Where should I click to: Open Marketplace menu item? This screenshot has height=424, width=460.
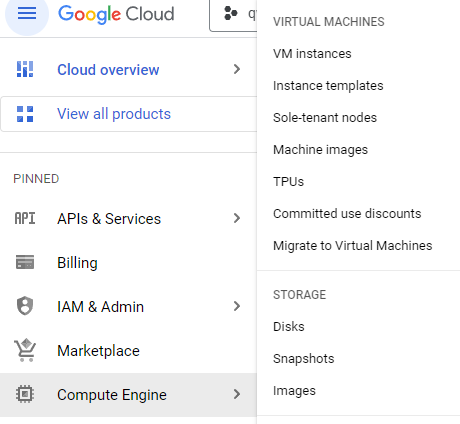click(x=128, y=351)
